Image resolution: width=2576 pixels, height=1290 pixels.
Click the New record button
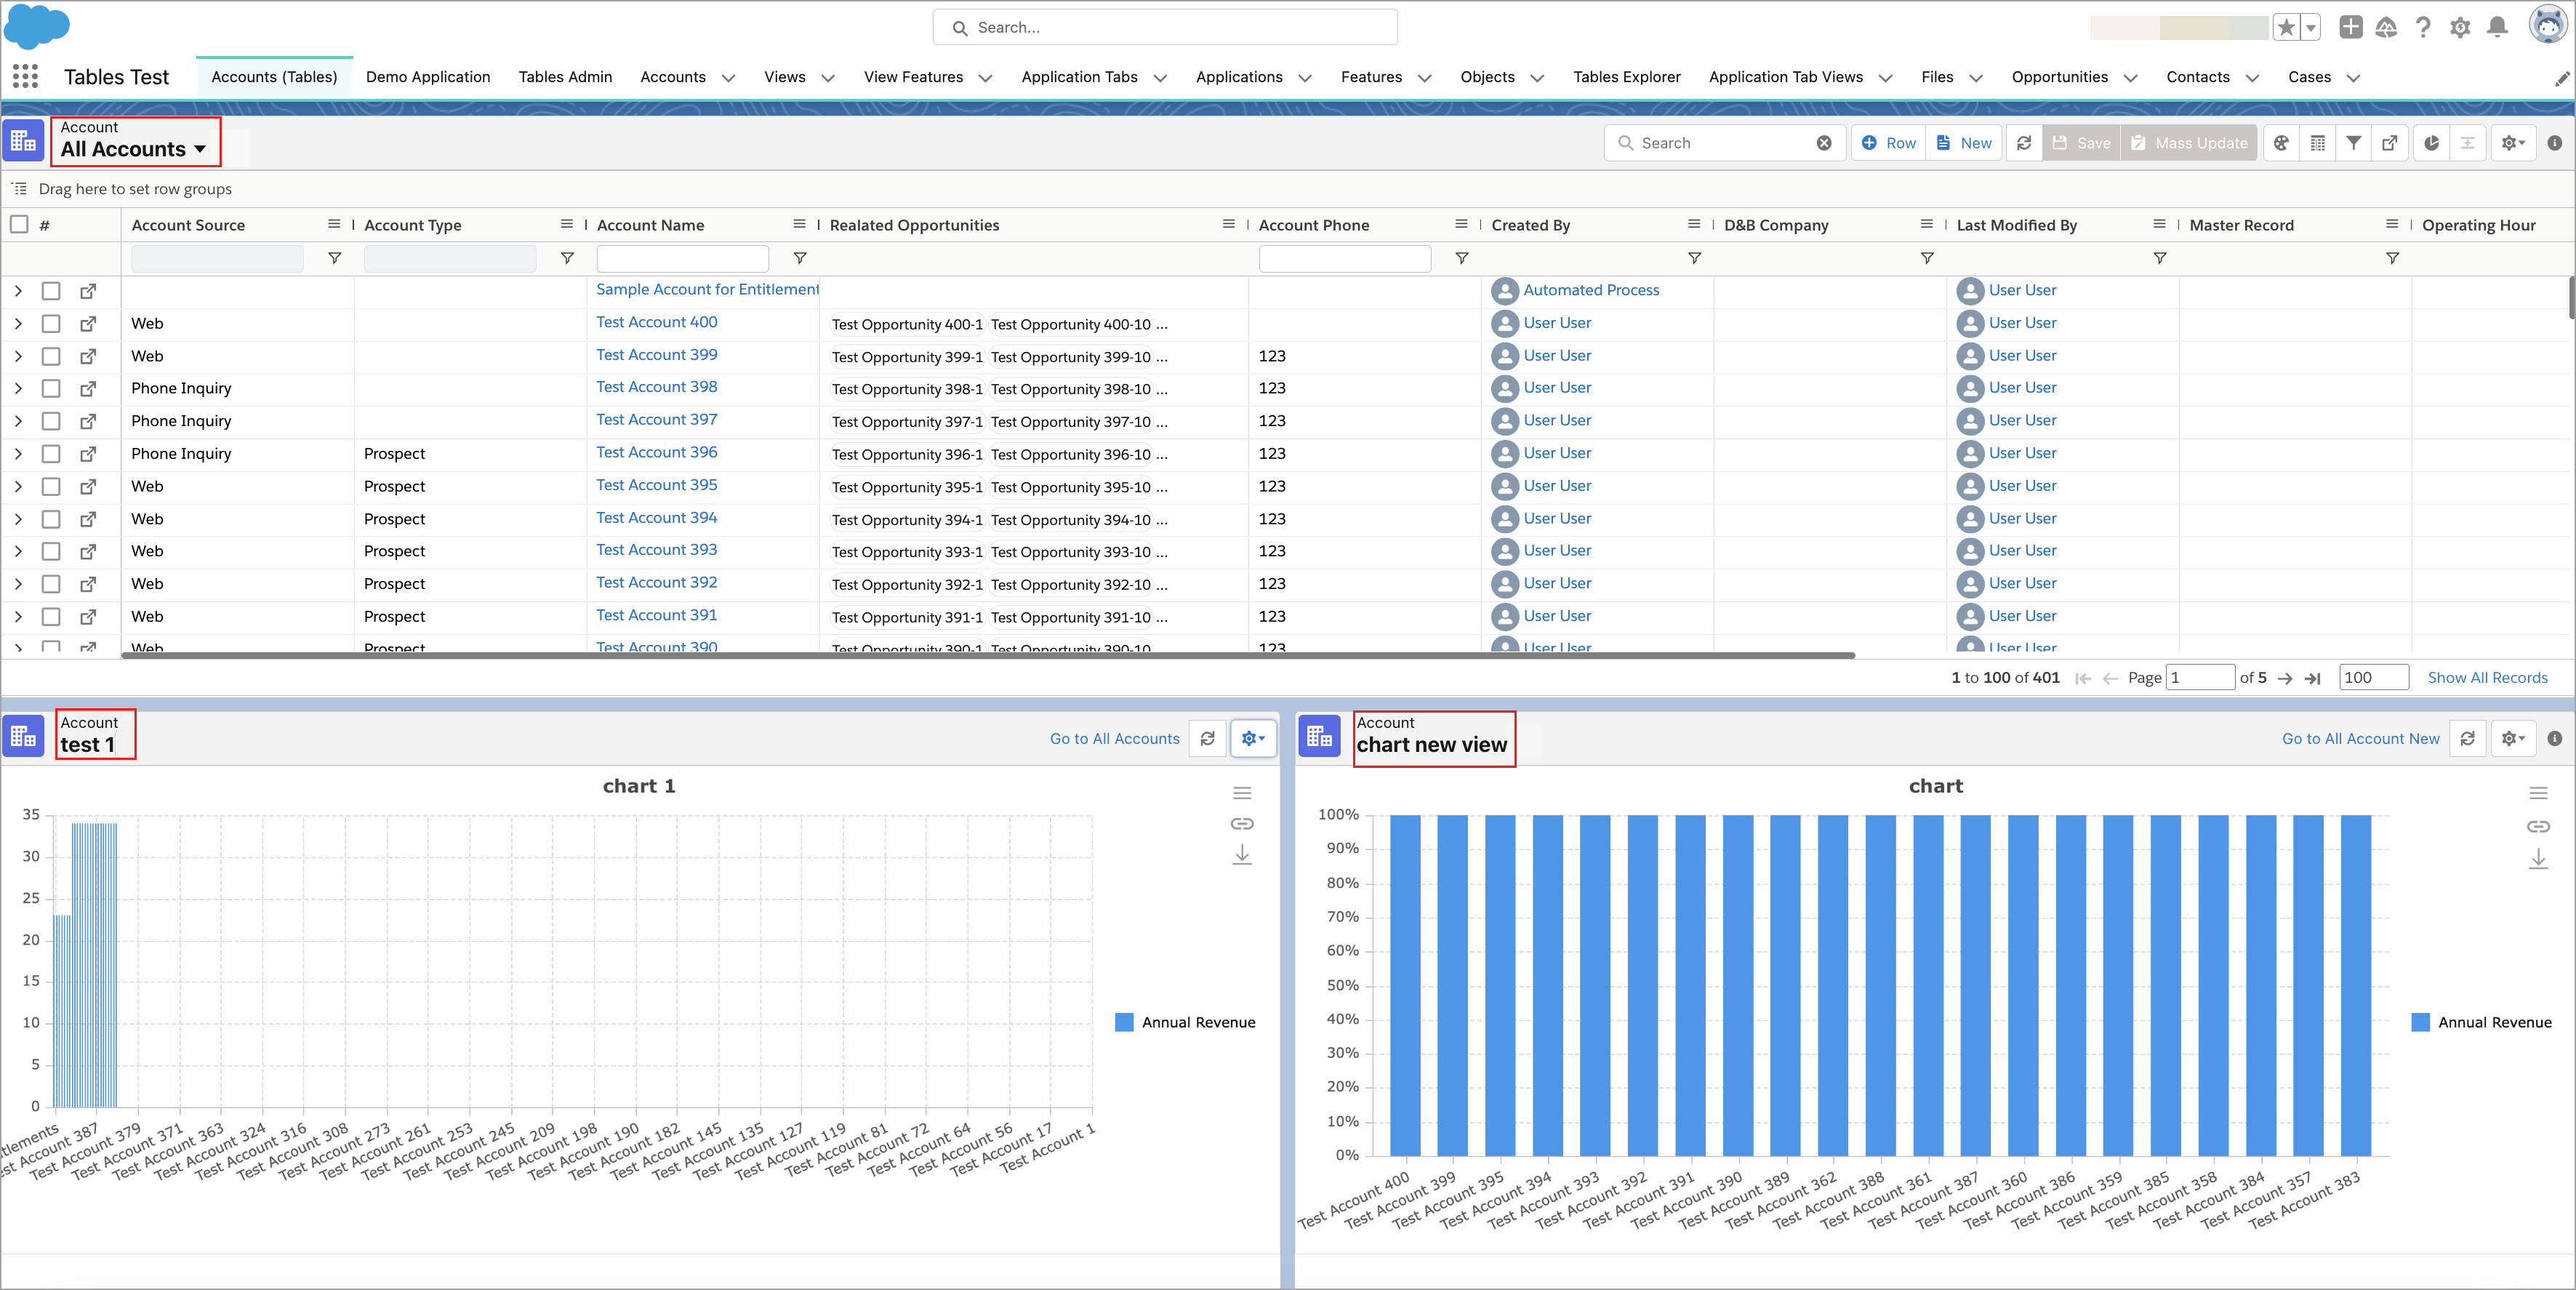pyautogui.click(x=1963, y=143)
